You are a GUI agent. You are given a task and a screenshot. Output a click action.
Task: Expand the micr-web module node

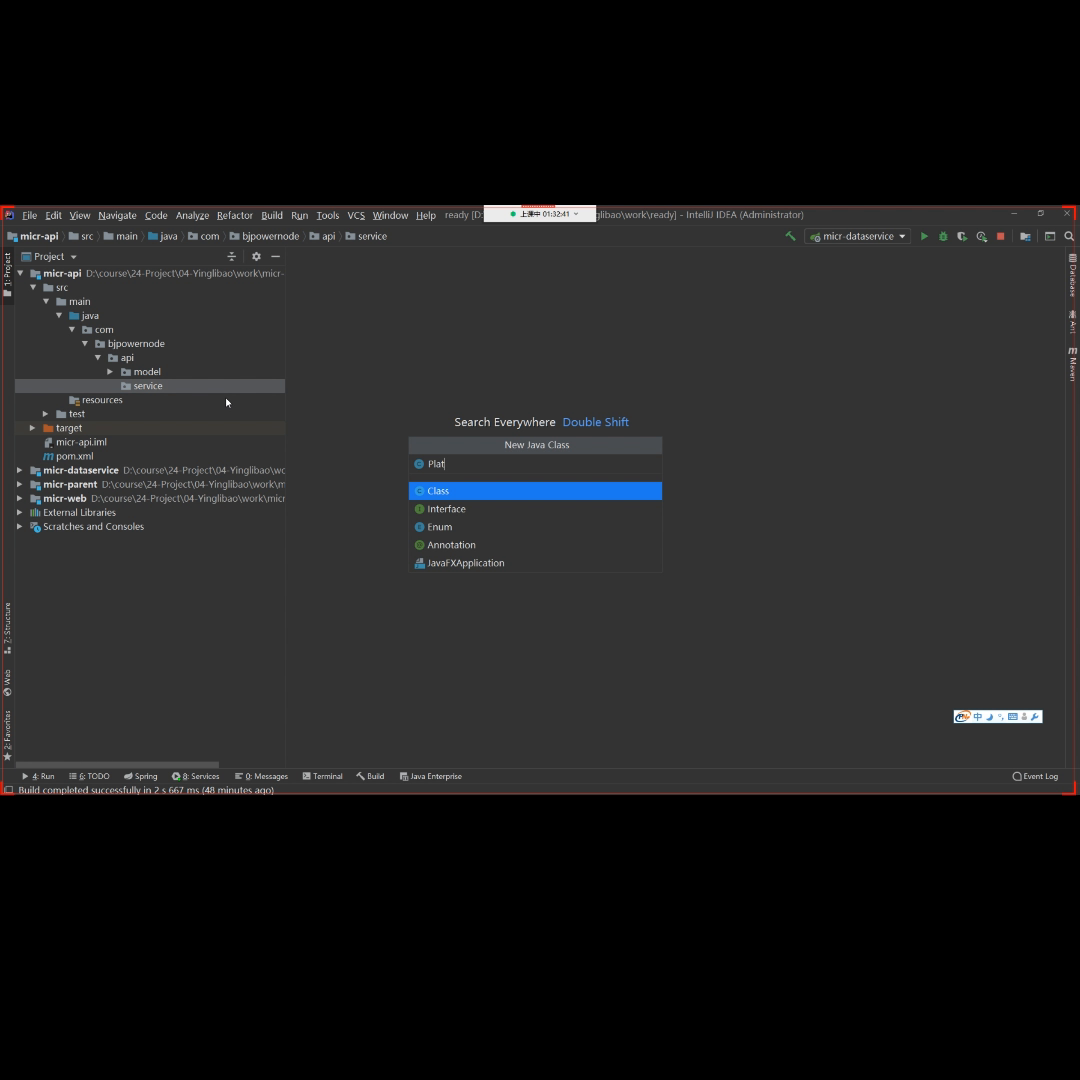(19, 499)
